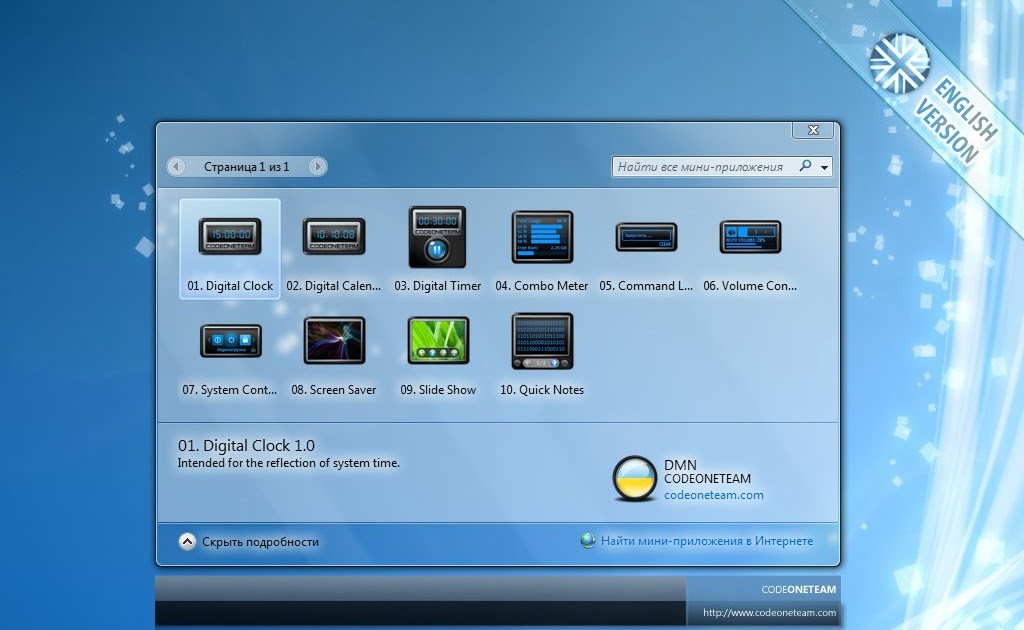Select the Volume Control gadget icon
The width and height of the screenshot is (1024, 630).
click(x=749, y=237)
